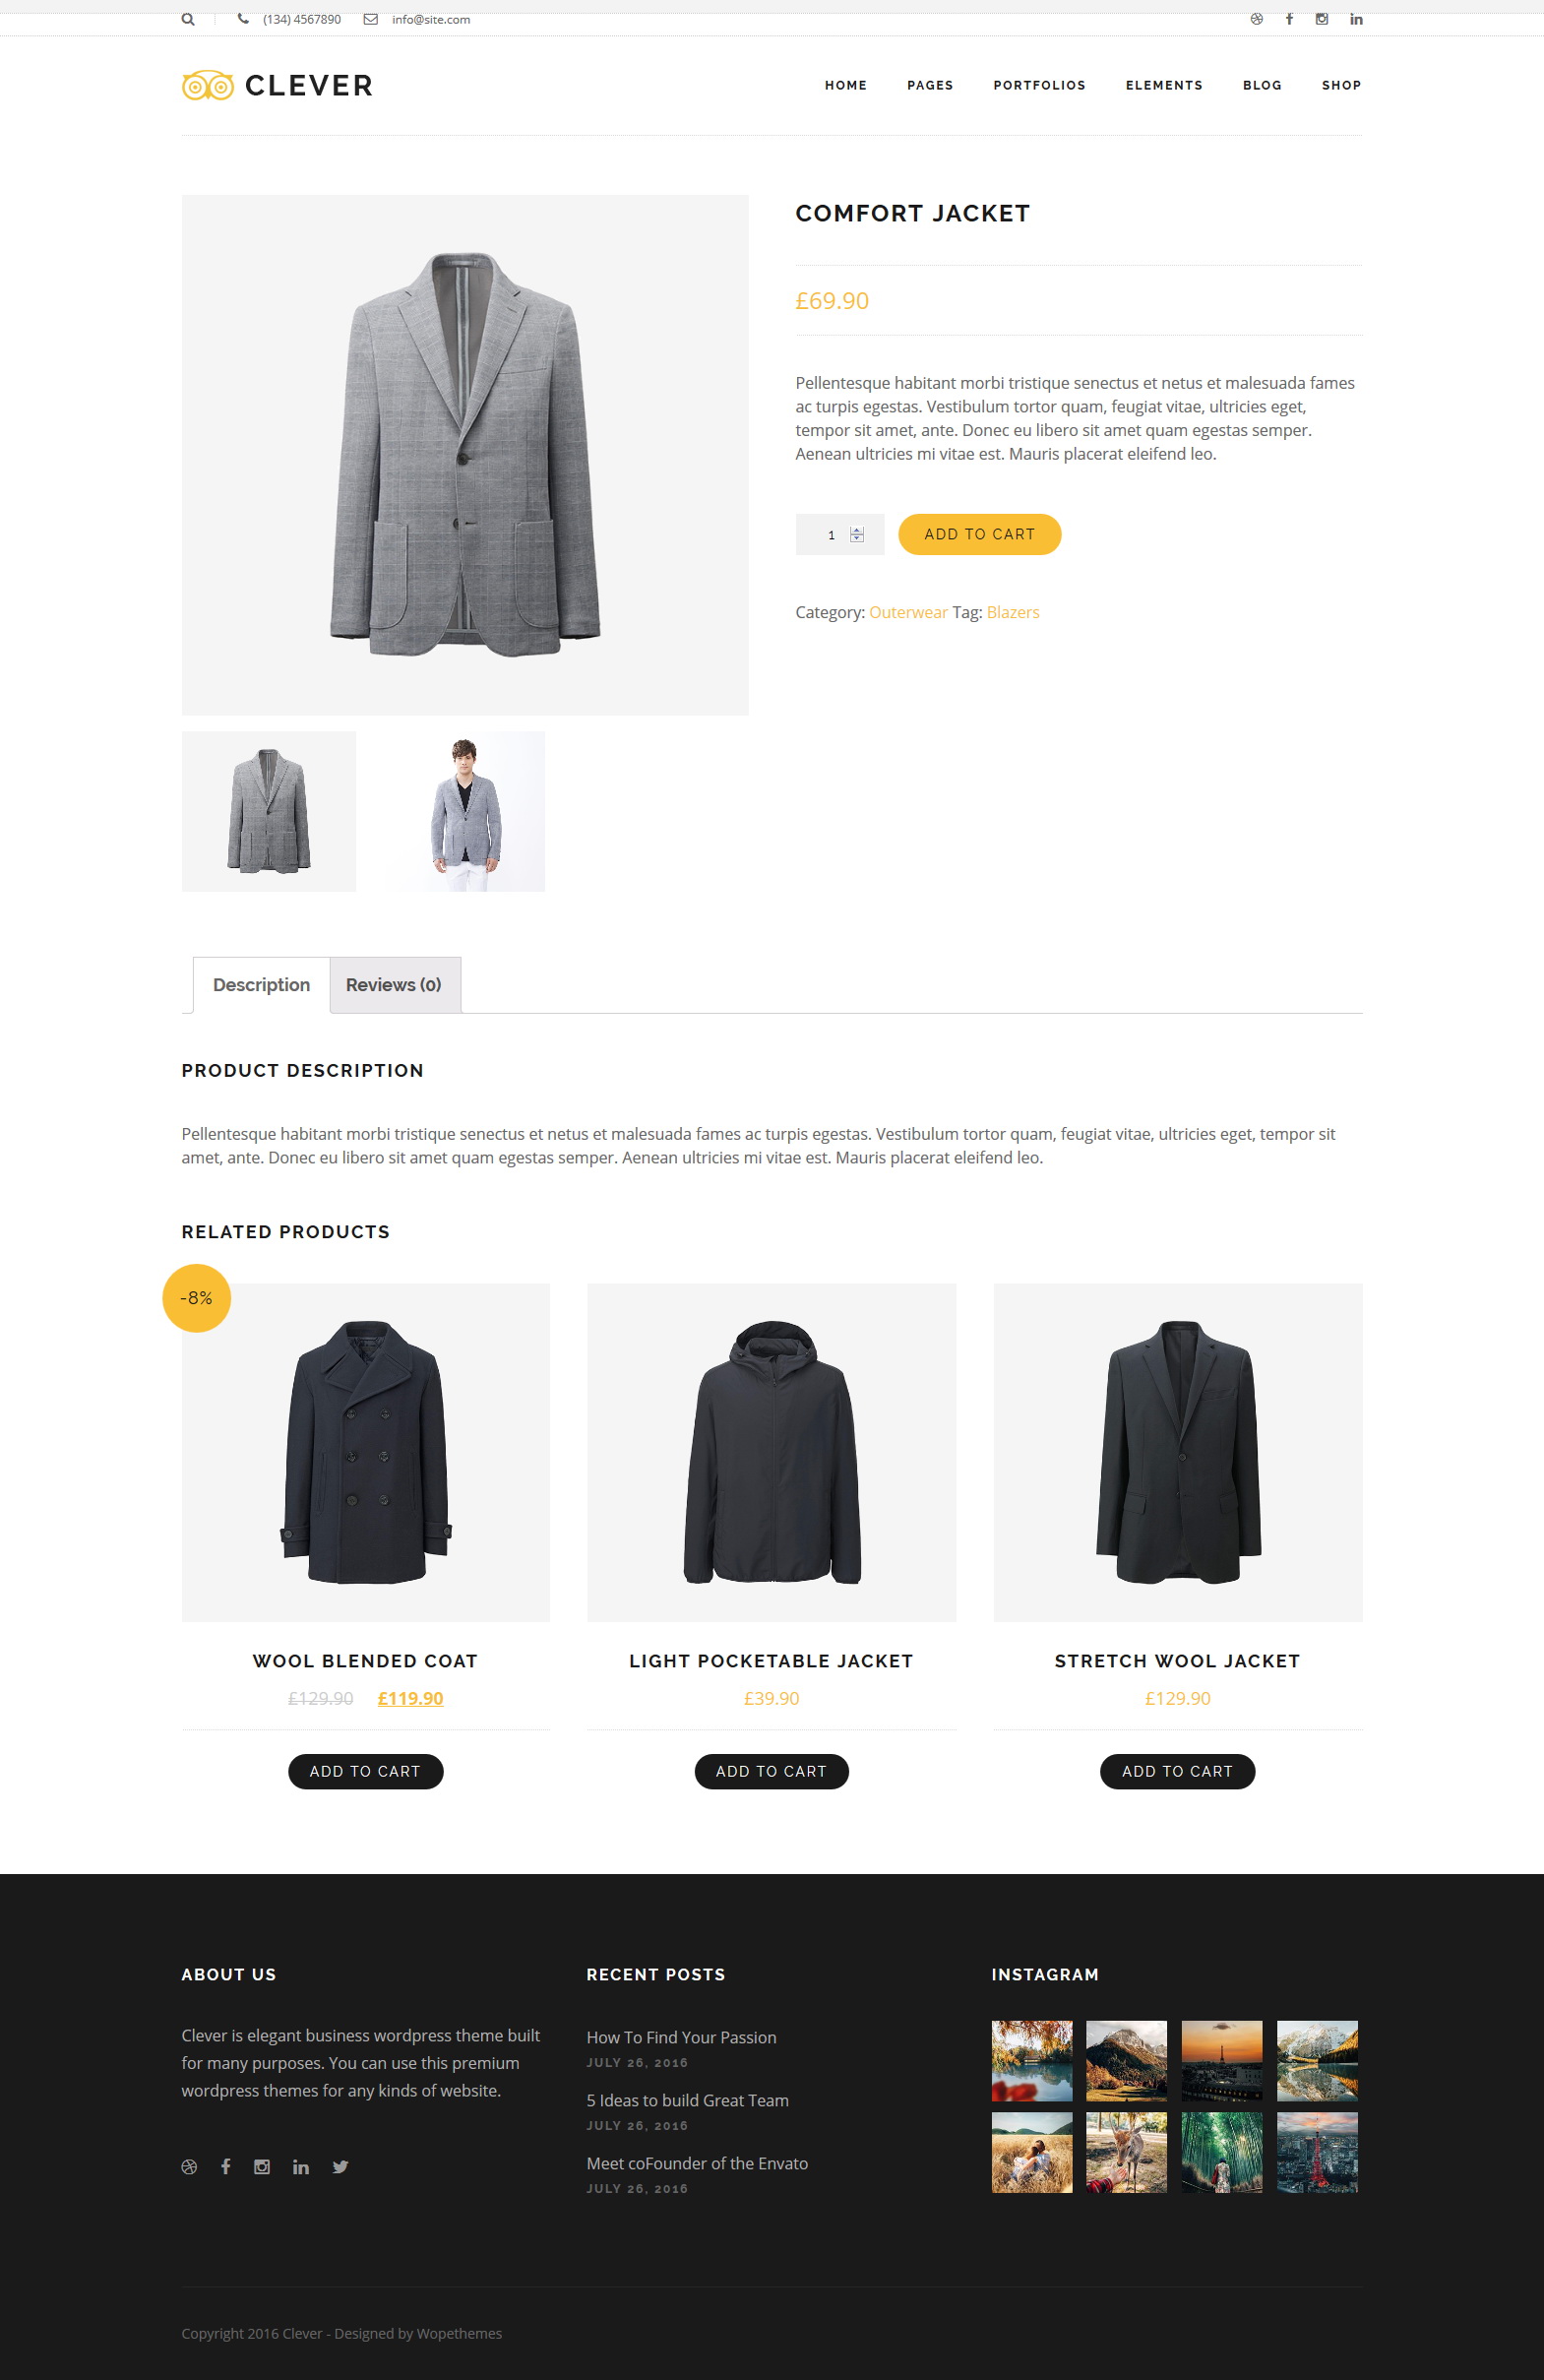Open the Shop menu item
The height and width of the screenshot is (2380, 1544).
(x=1341, y=85)
